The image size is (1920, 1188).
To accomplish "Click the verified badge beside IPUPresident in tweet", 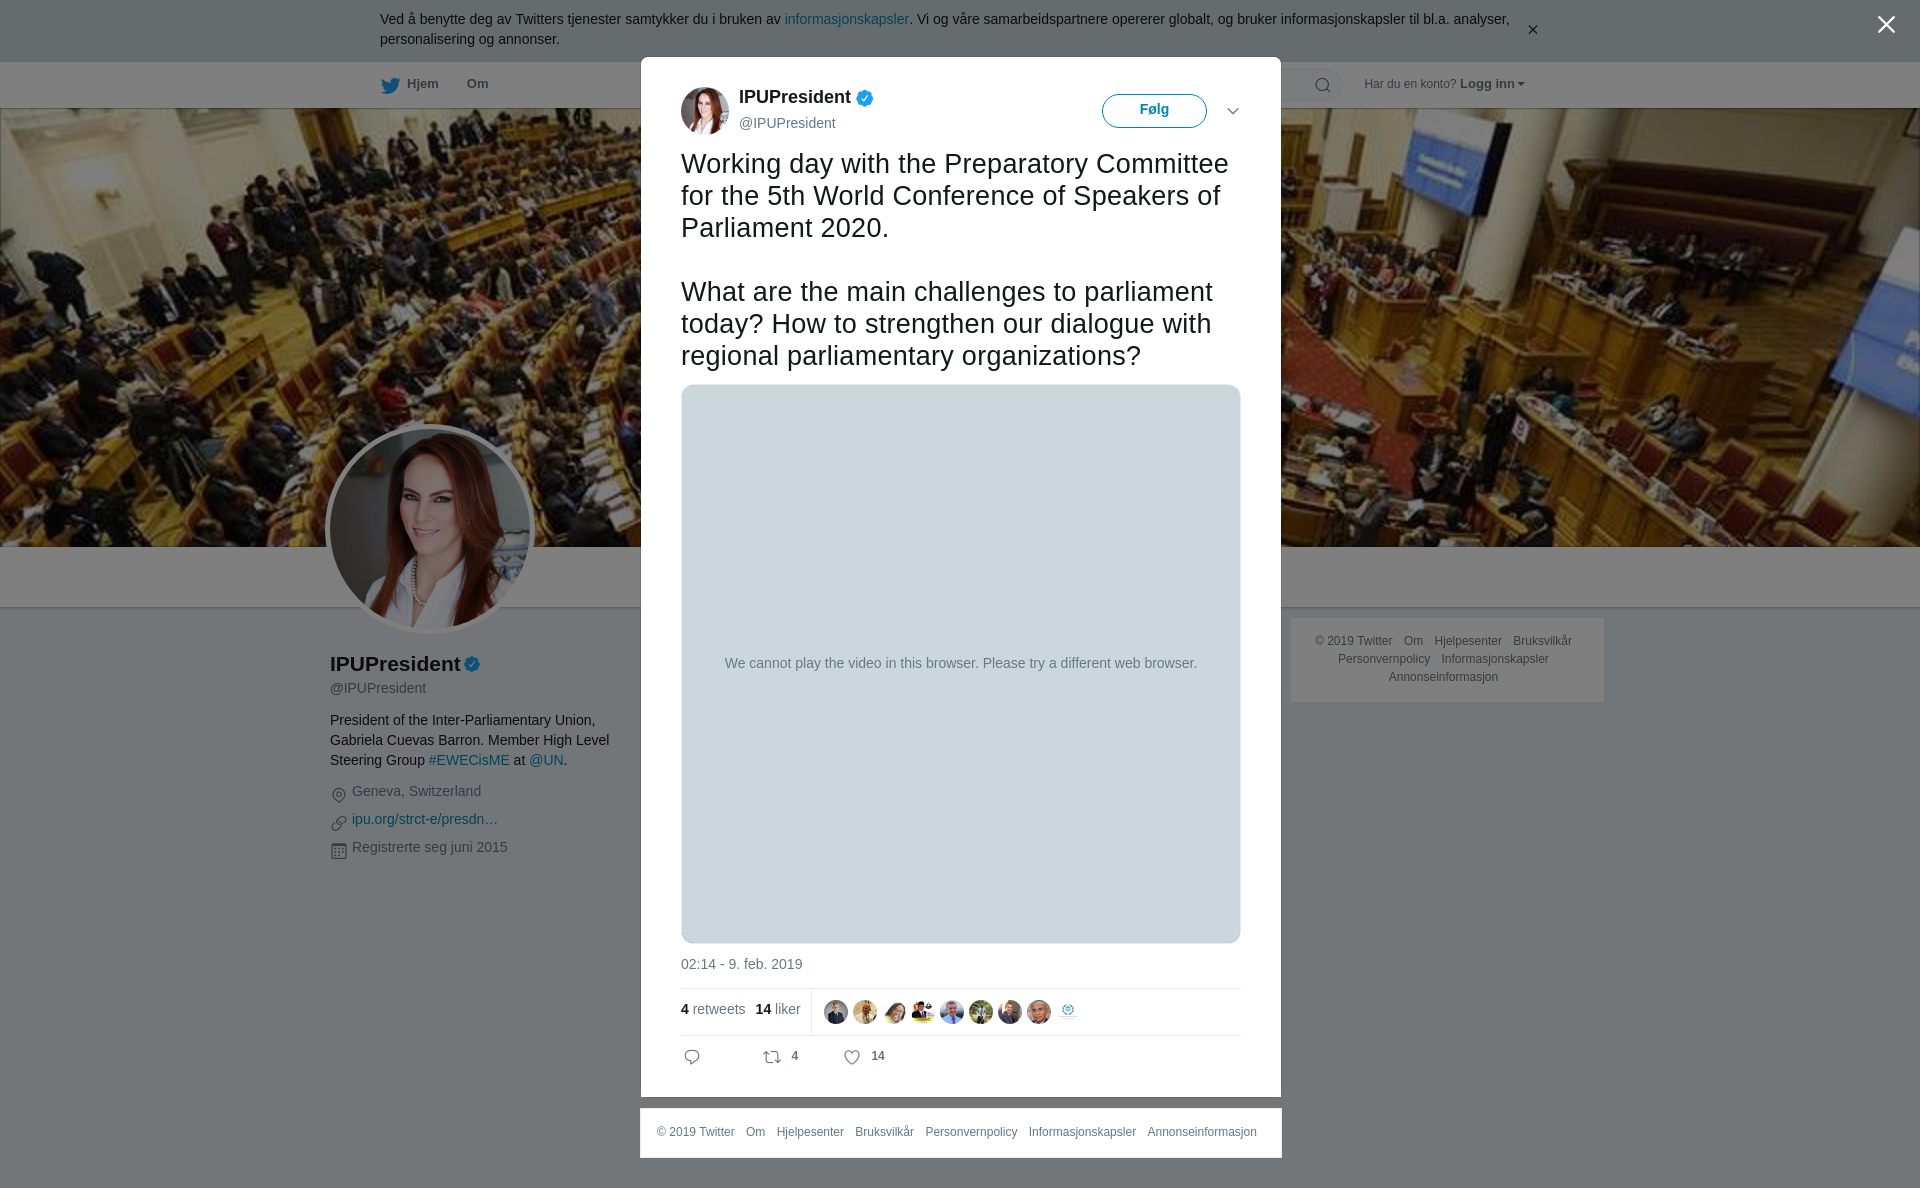I will click(x=865, y=98).
